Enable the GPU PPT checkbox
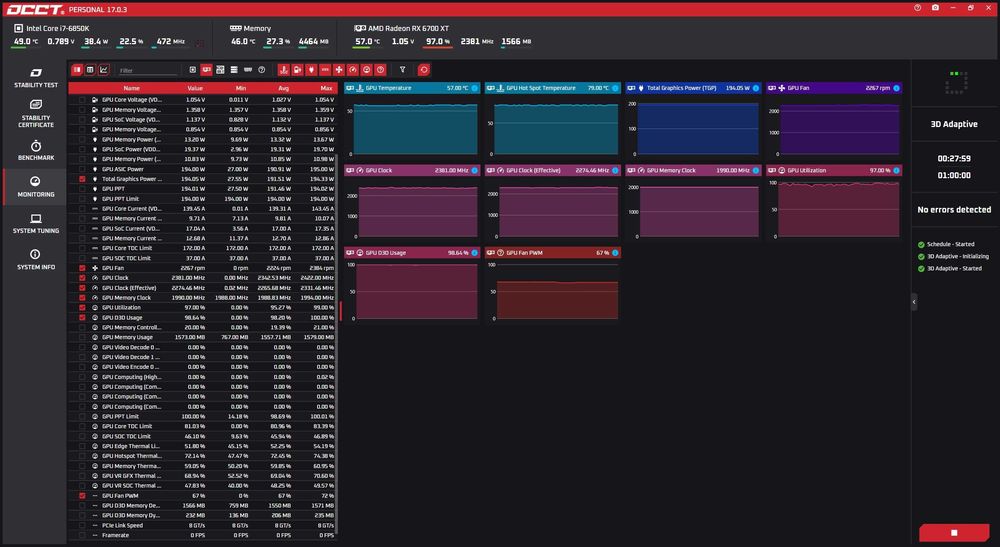 [82, 189]
